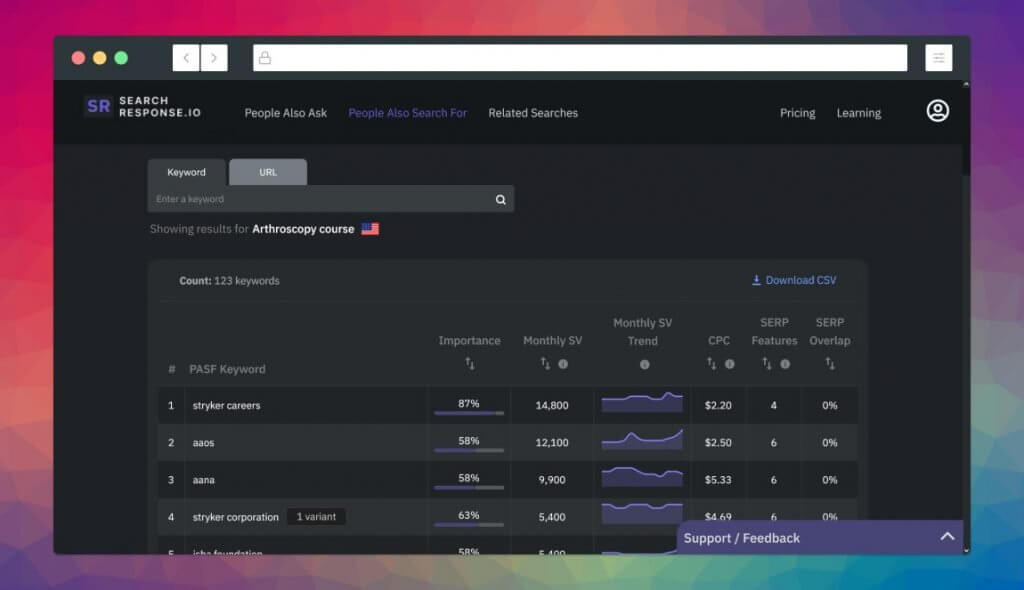Click the 'Arthroscopy course' results text
Screen dimensions: 1024x590
(x=303, y=229)
